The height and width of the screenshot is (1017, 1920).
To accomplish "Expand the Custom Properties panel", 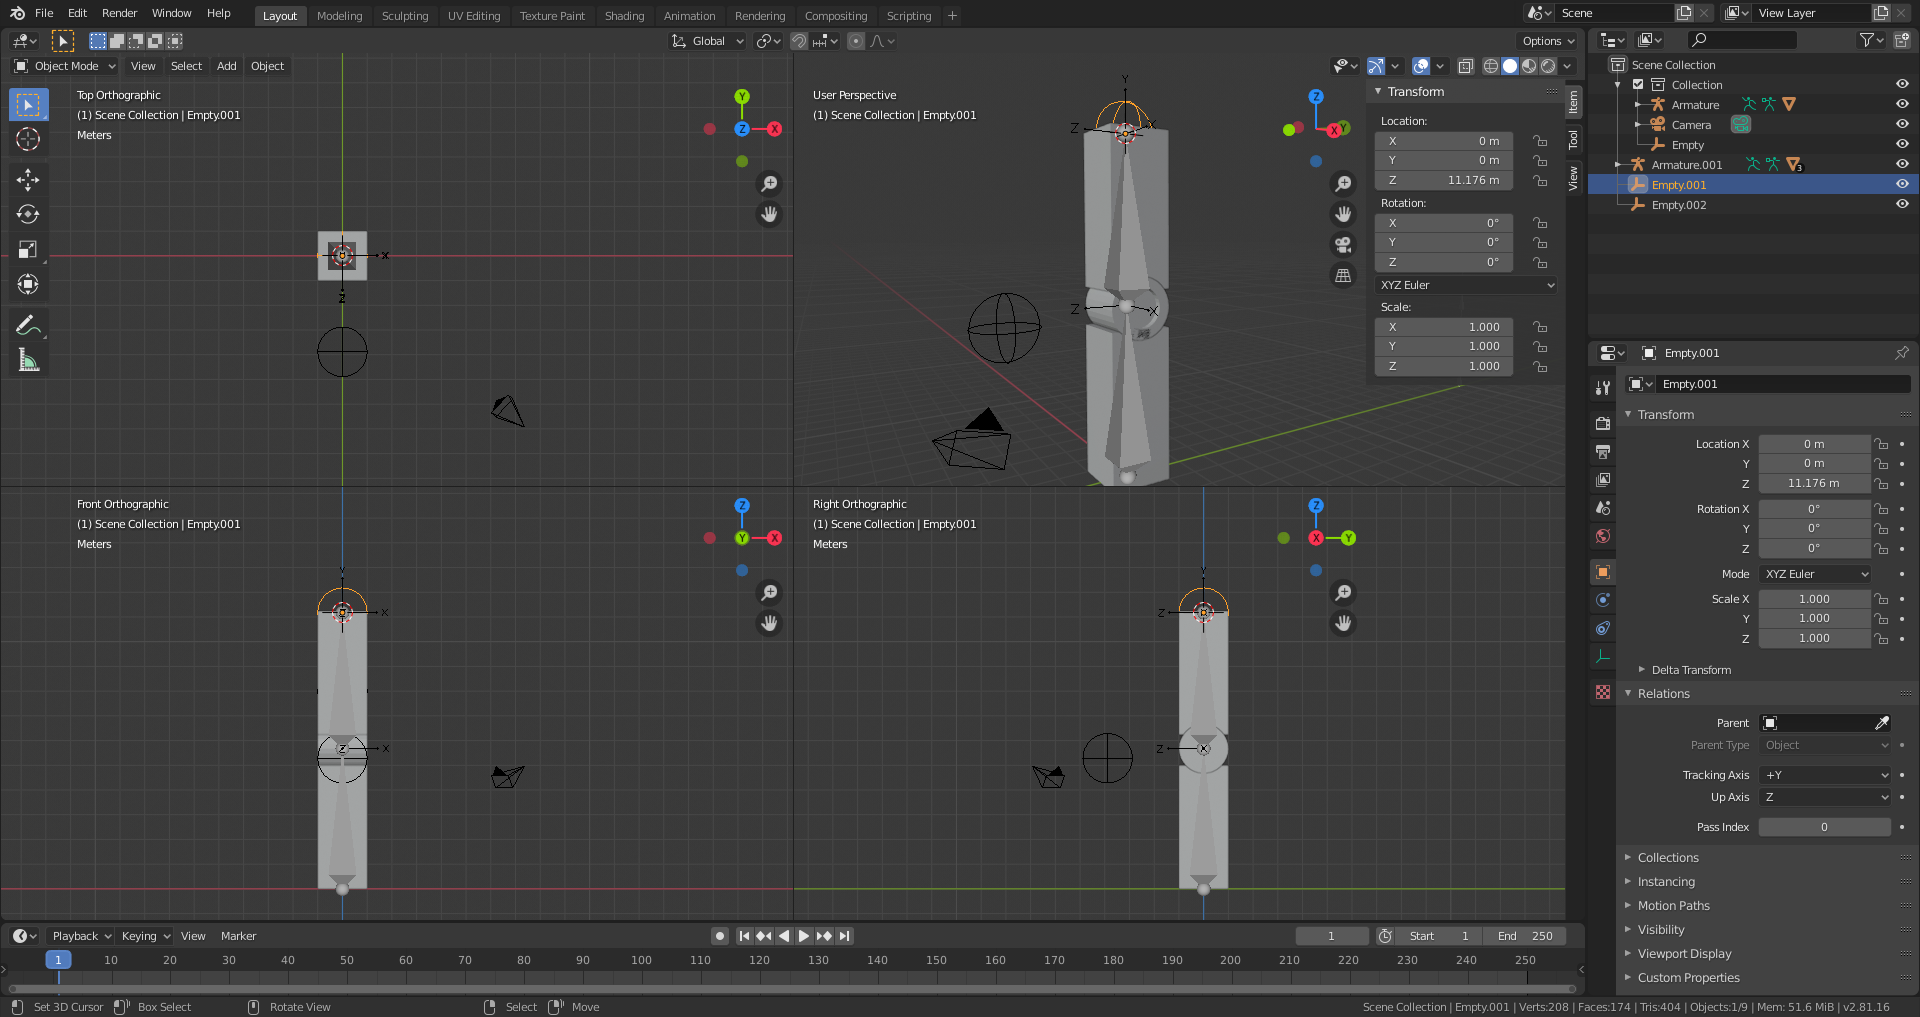I will click(1688, 977).
